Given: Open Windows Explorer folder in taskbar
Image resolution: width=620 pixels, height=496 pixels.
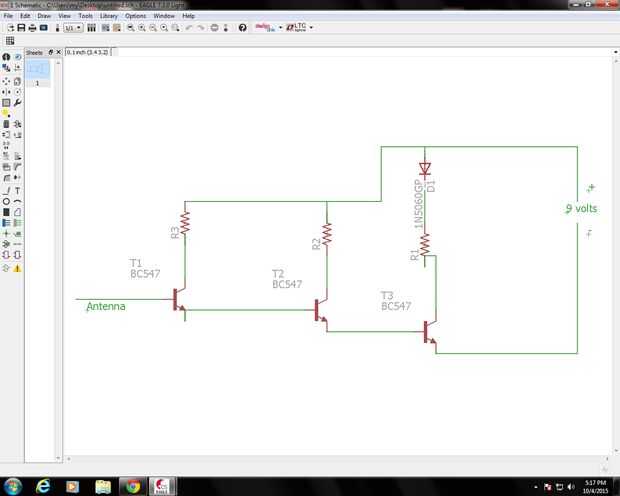Looking at the screenshot, I should [x=103, y=486].
